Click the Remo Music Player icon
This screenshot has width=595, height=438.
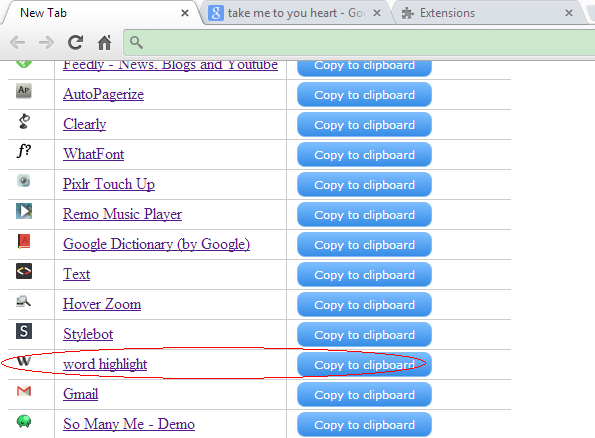24,211
